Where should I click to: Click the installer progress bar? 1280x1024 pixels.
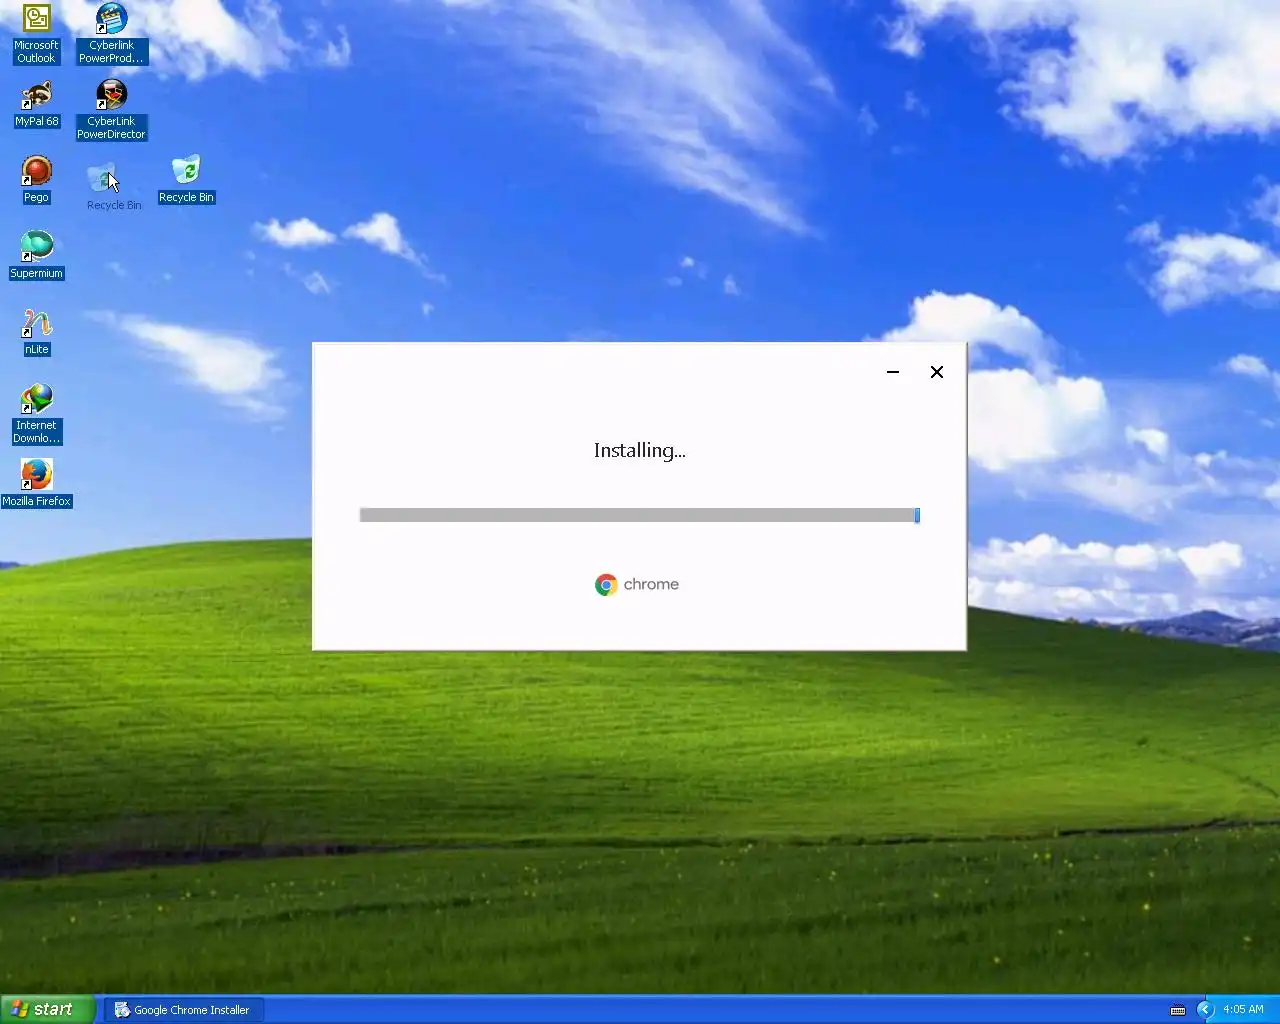640,515
